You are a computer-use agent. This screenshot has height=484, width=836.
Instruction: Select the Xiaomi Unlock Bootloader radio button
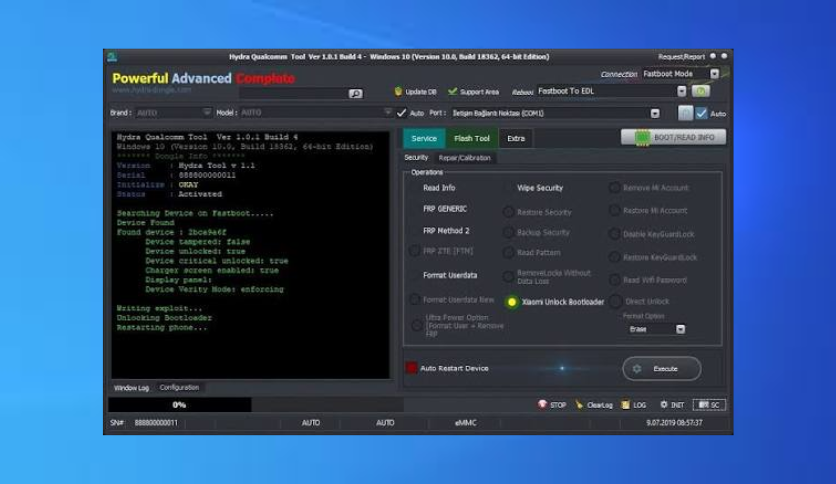pos(512,302)
